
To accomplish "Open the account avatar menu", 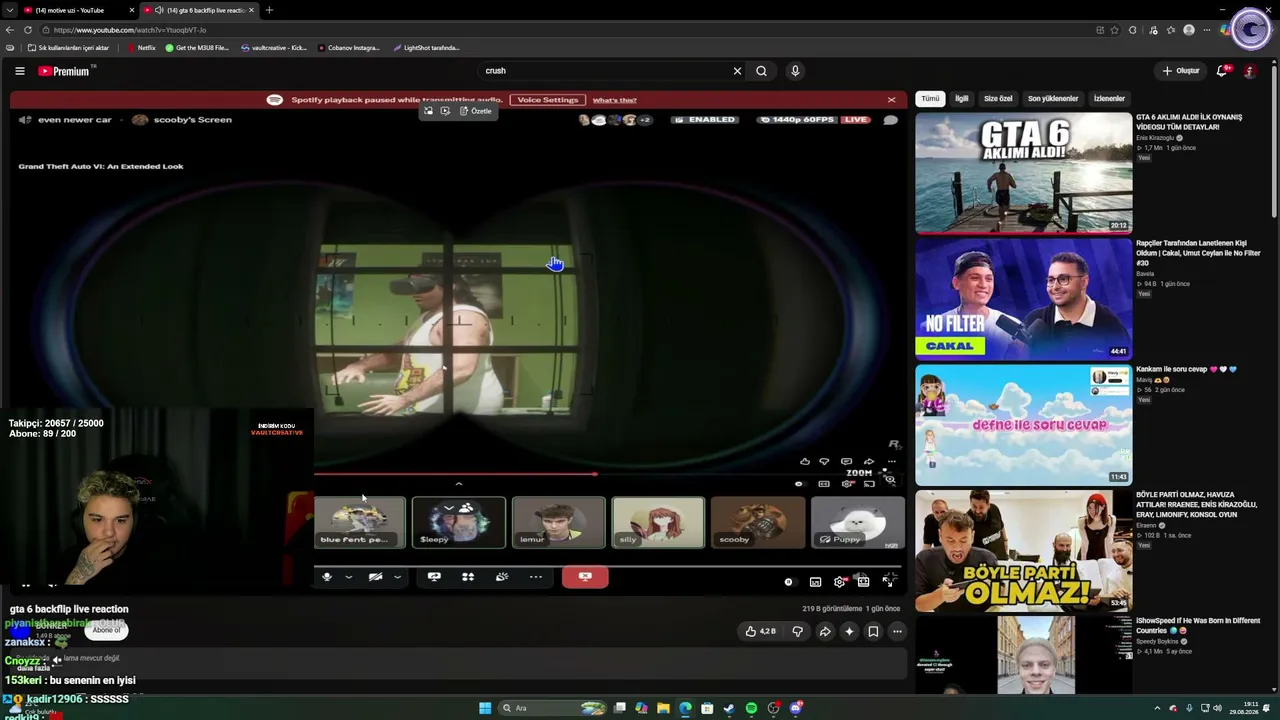I will point(1249,71).
